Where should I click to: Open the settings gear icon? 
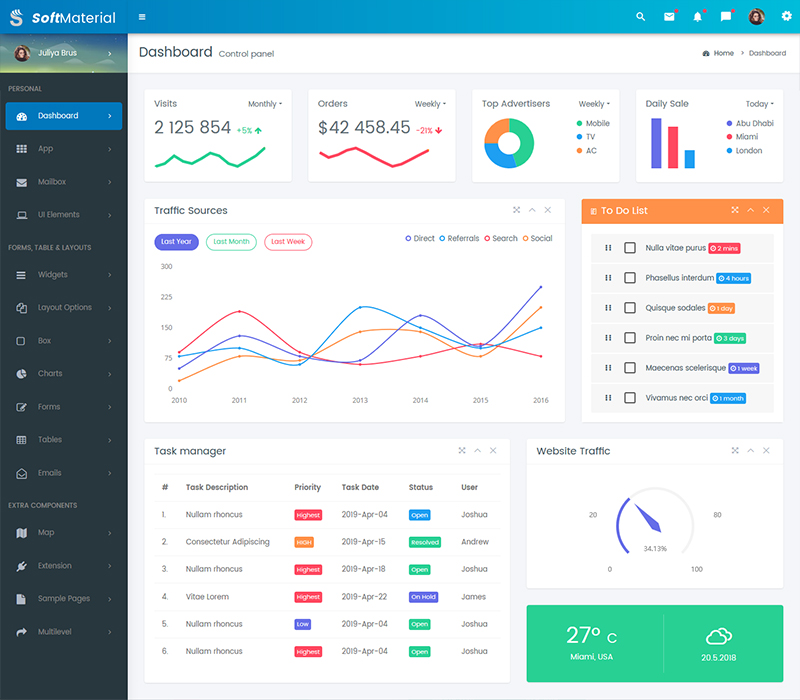pos(786,17)
